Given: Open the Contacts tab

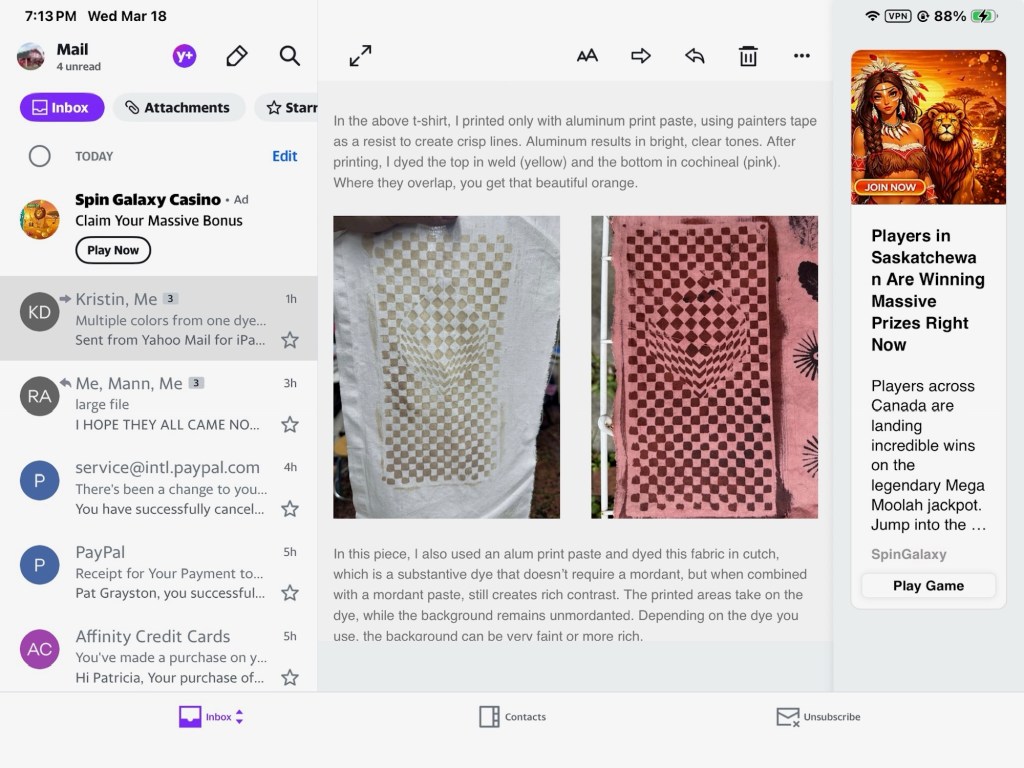Looking at the screenshot, I should [512, 717].
